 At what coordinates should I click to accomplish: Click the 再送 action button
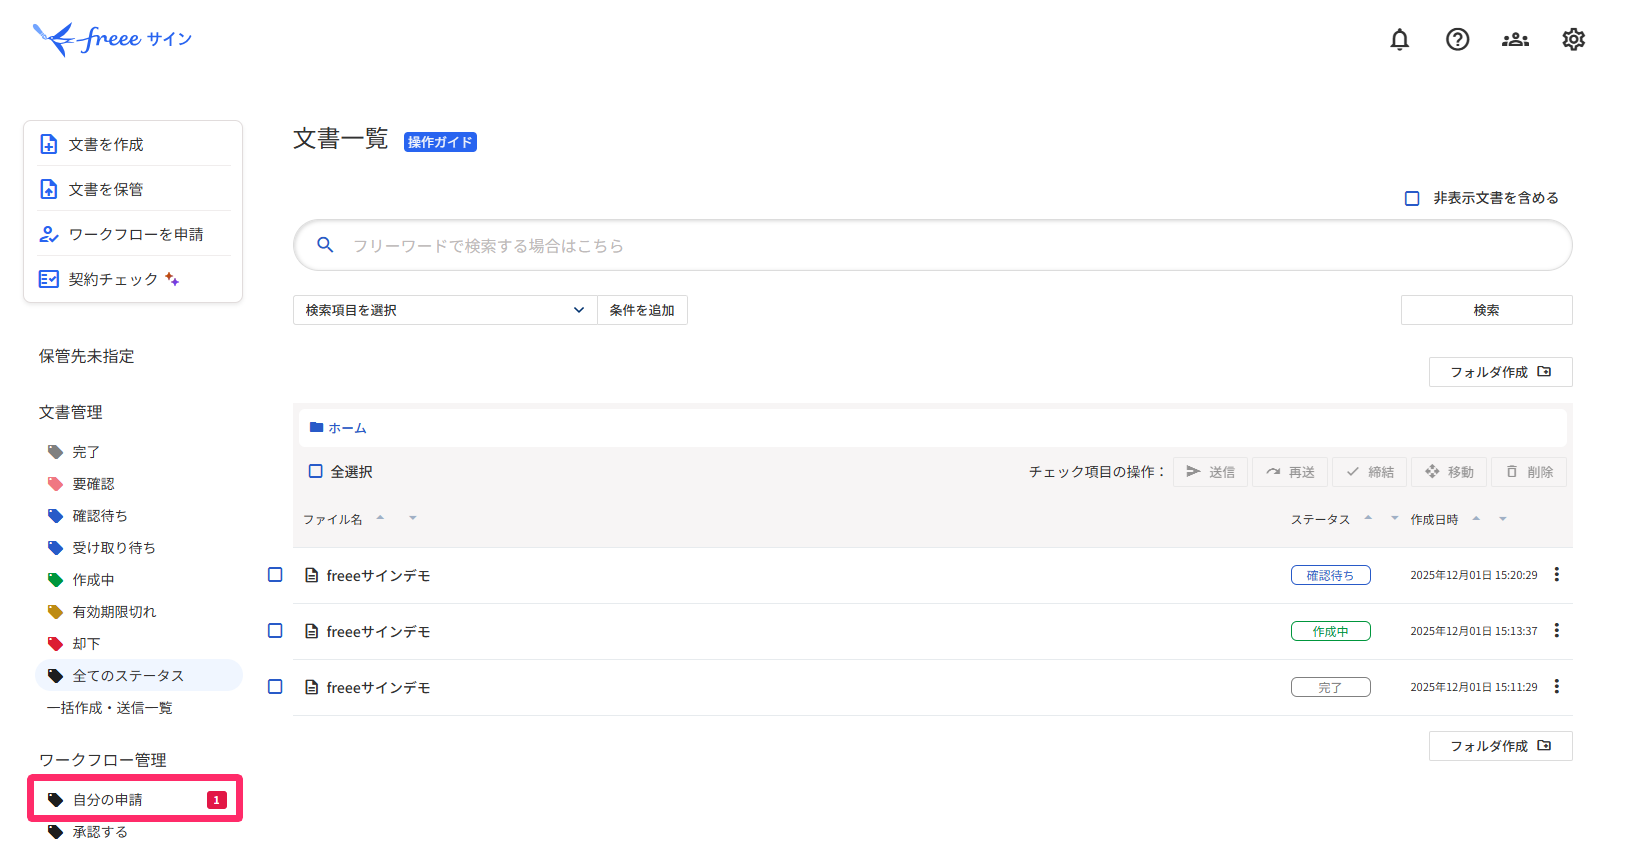1290,472
